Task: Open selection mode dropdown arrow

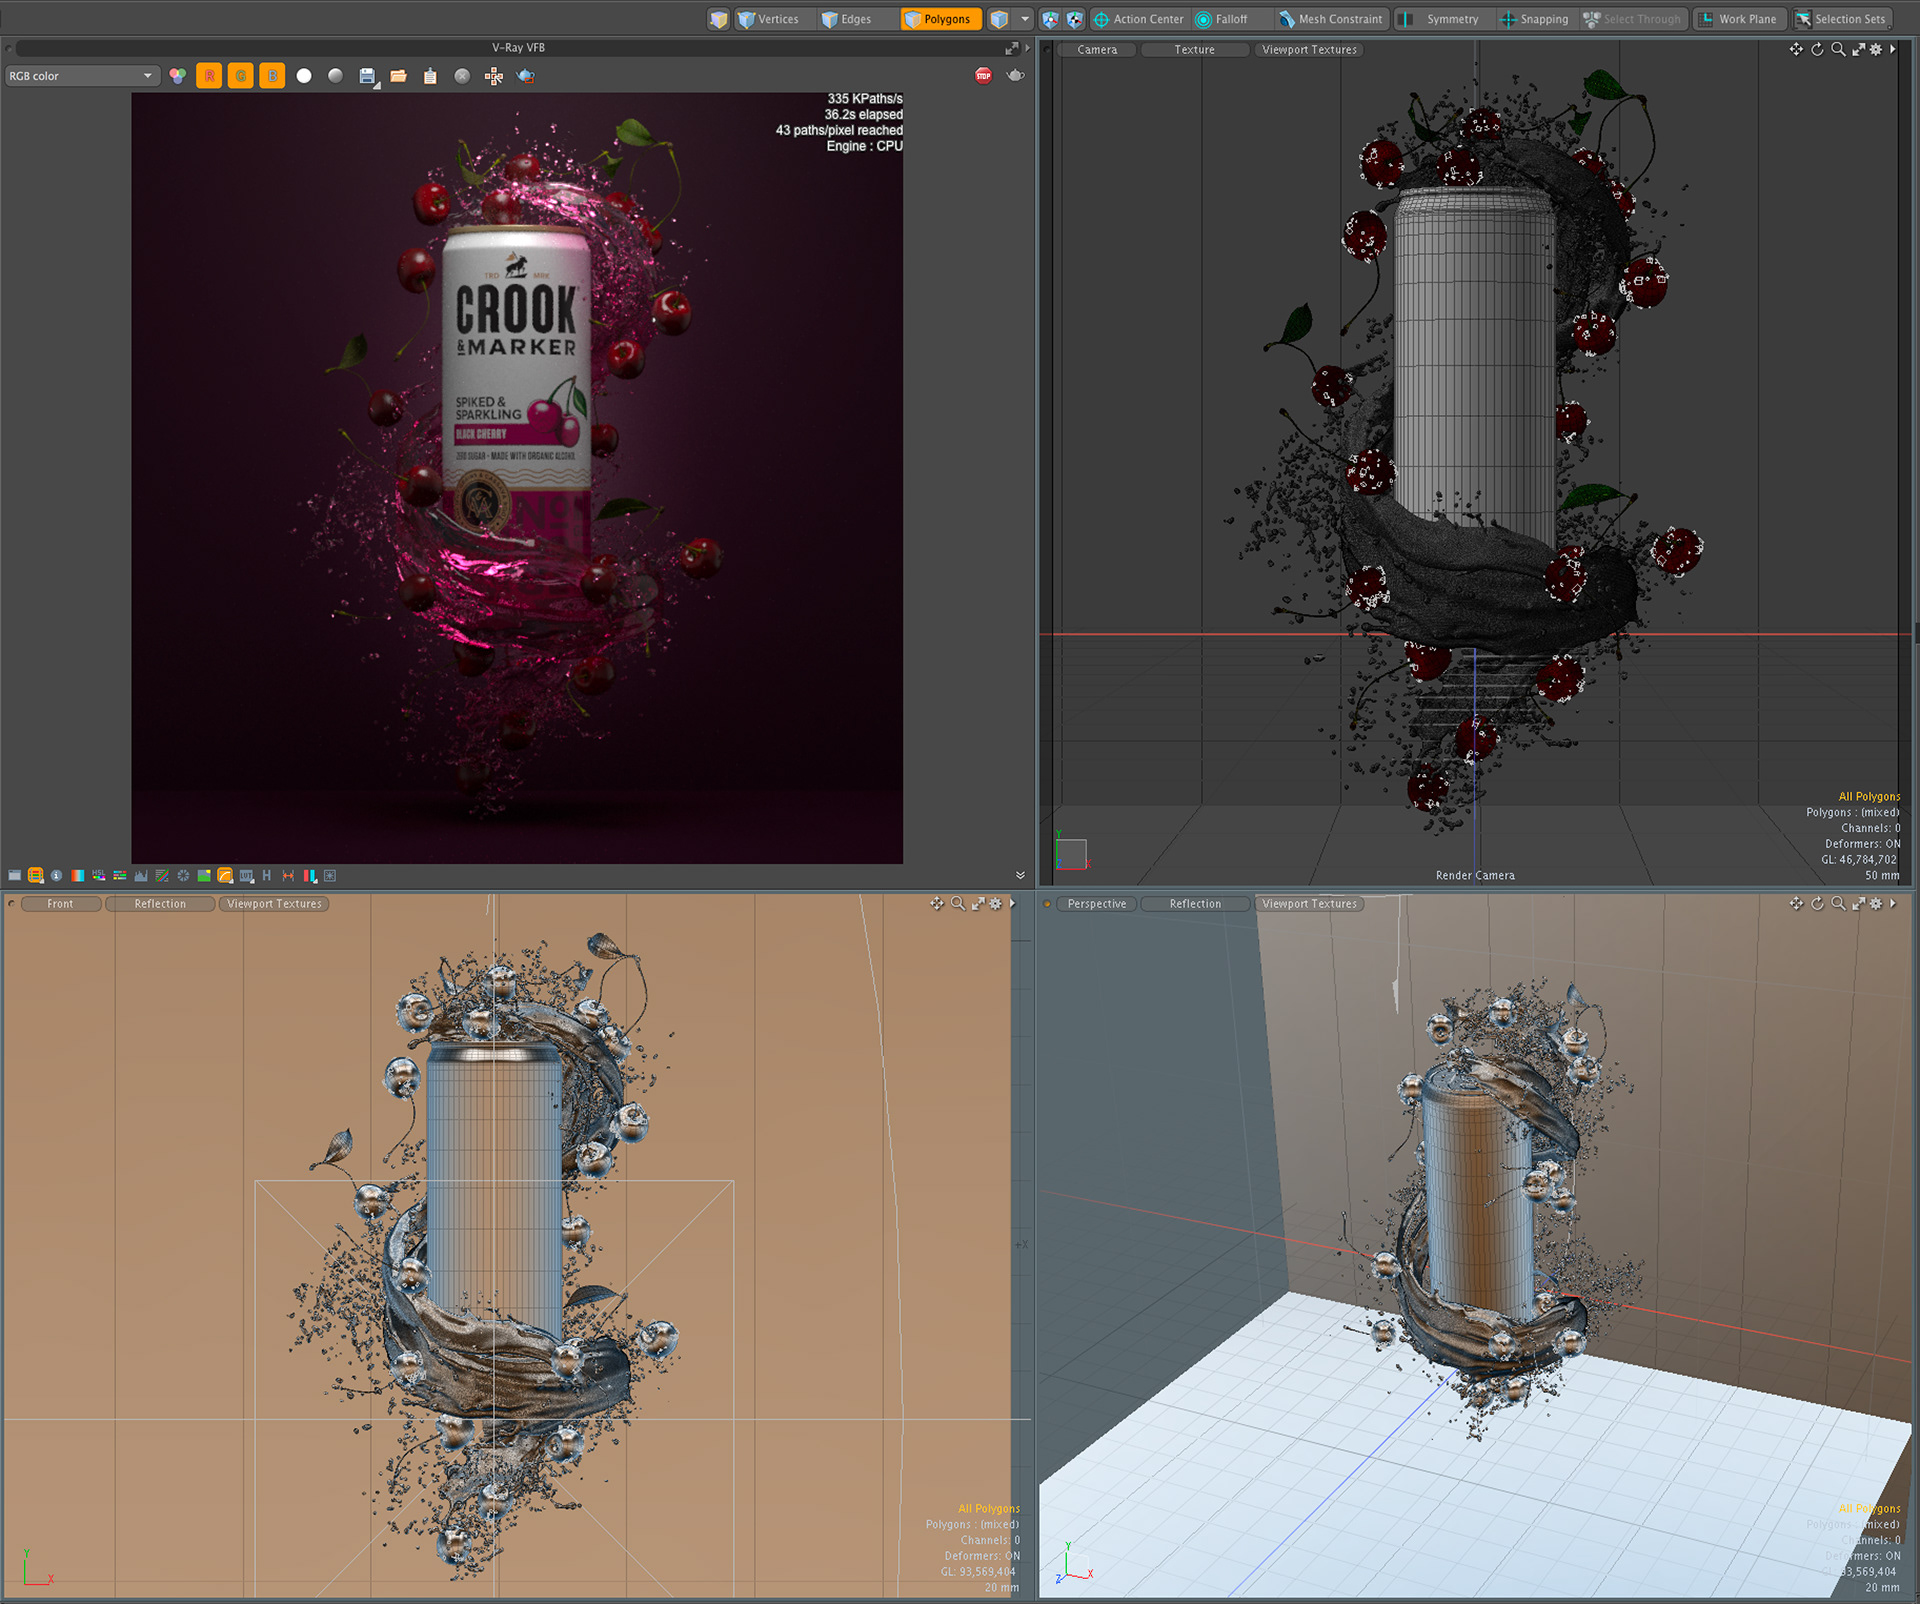Action: pos(1025,19)
